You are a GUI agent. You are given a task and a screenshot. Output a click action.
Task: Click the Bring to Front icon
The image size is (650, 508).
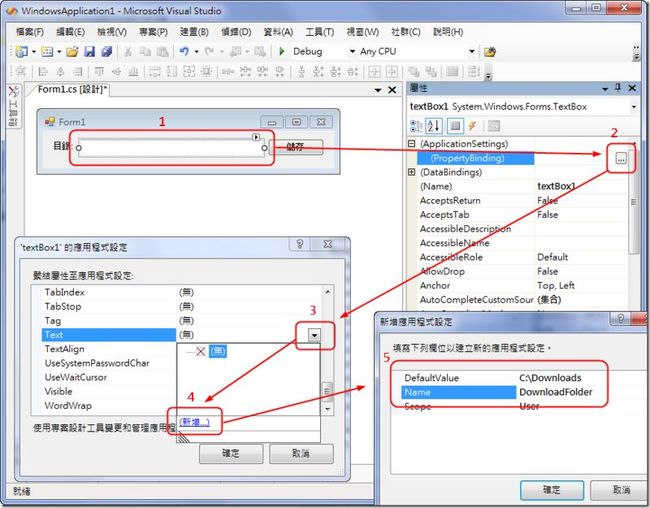point(413,72)
